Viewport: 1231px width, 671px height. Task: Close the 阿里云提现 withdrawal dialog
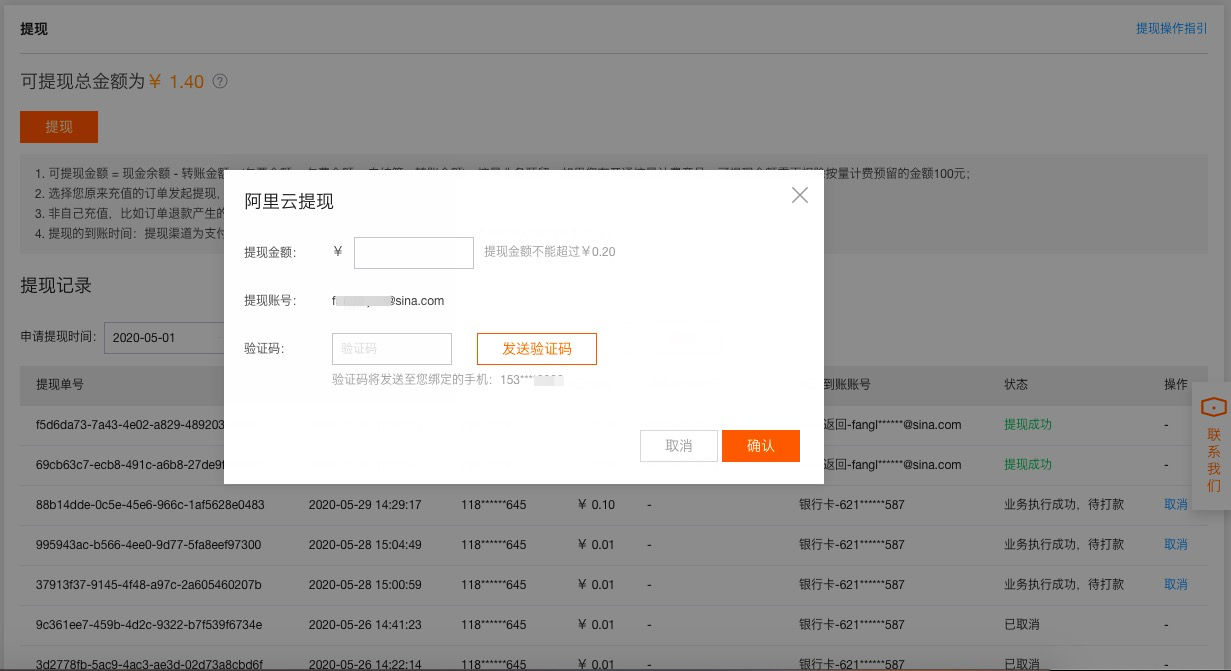point(799,196)
